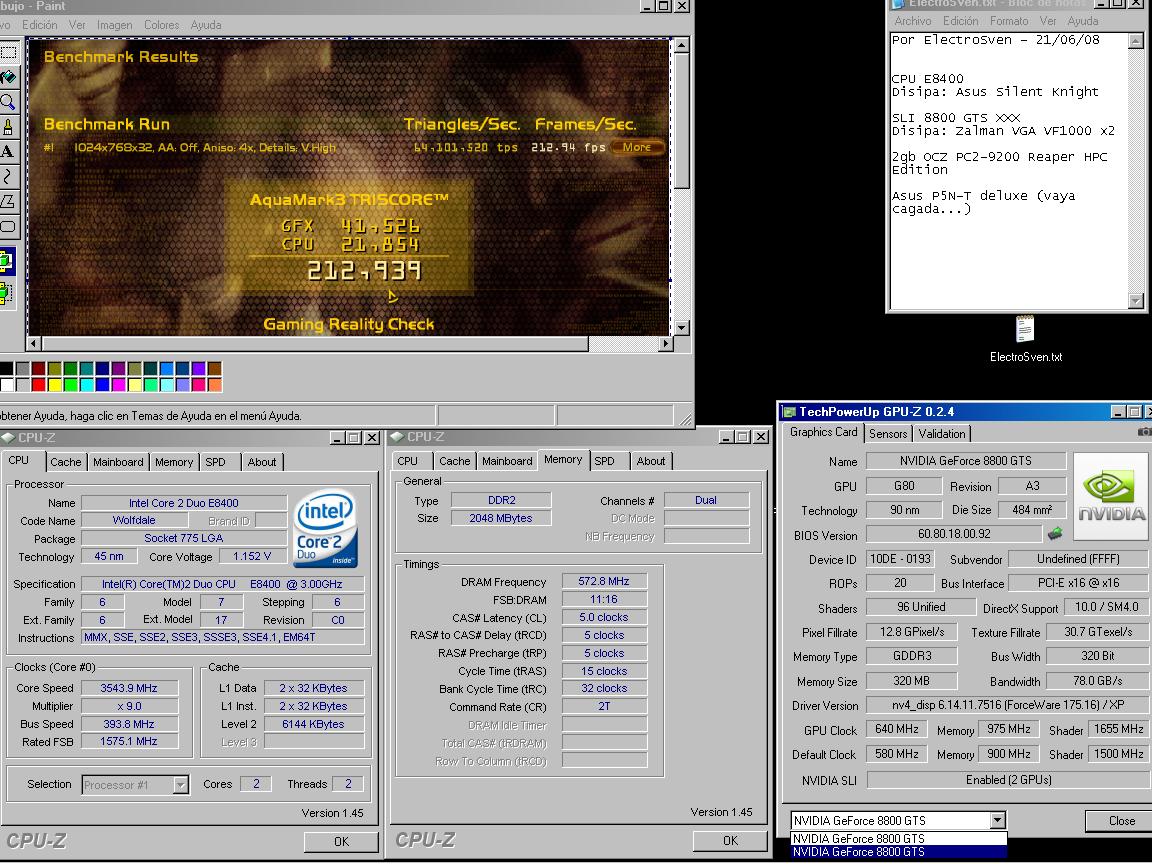Click the GPU-Z title bar application icon
This screenshot has height=864, width=1152.
[790, 412]
